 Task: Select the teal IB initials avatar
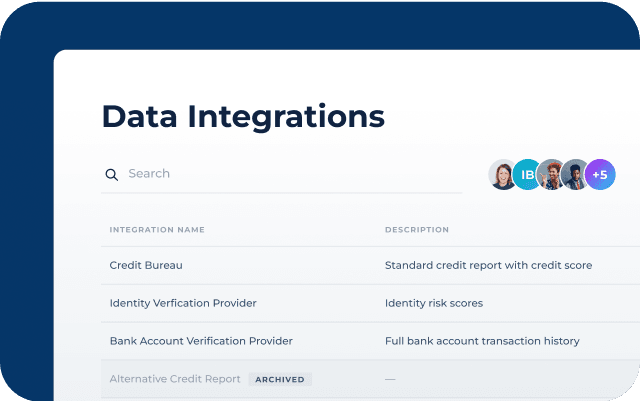coord(527,174)
